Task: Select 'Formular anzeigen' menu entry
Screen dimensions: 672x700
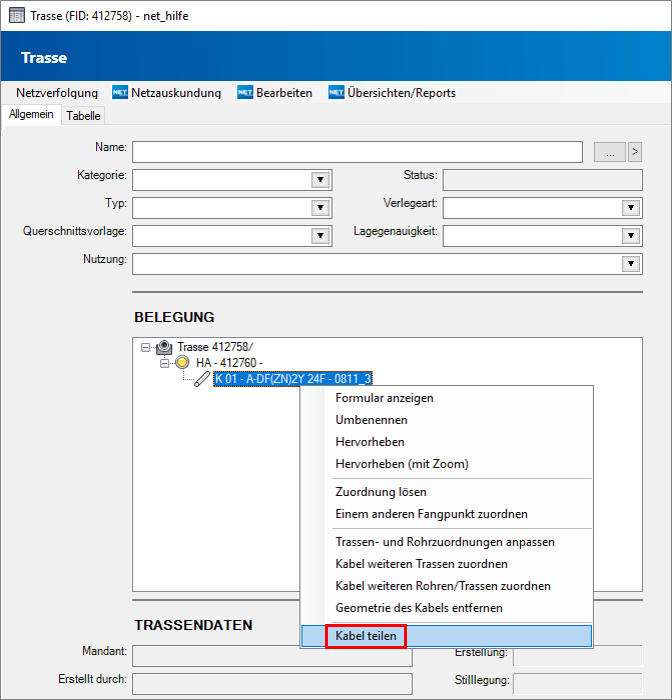Action: pos(384,398)
